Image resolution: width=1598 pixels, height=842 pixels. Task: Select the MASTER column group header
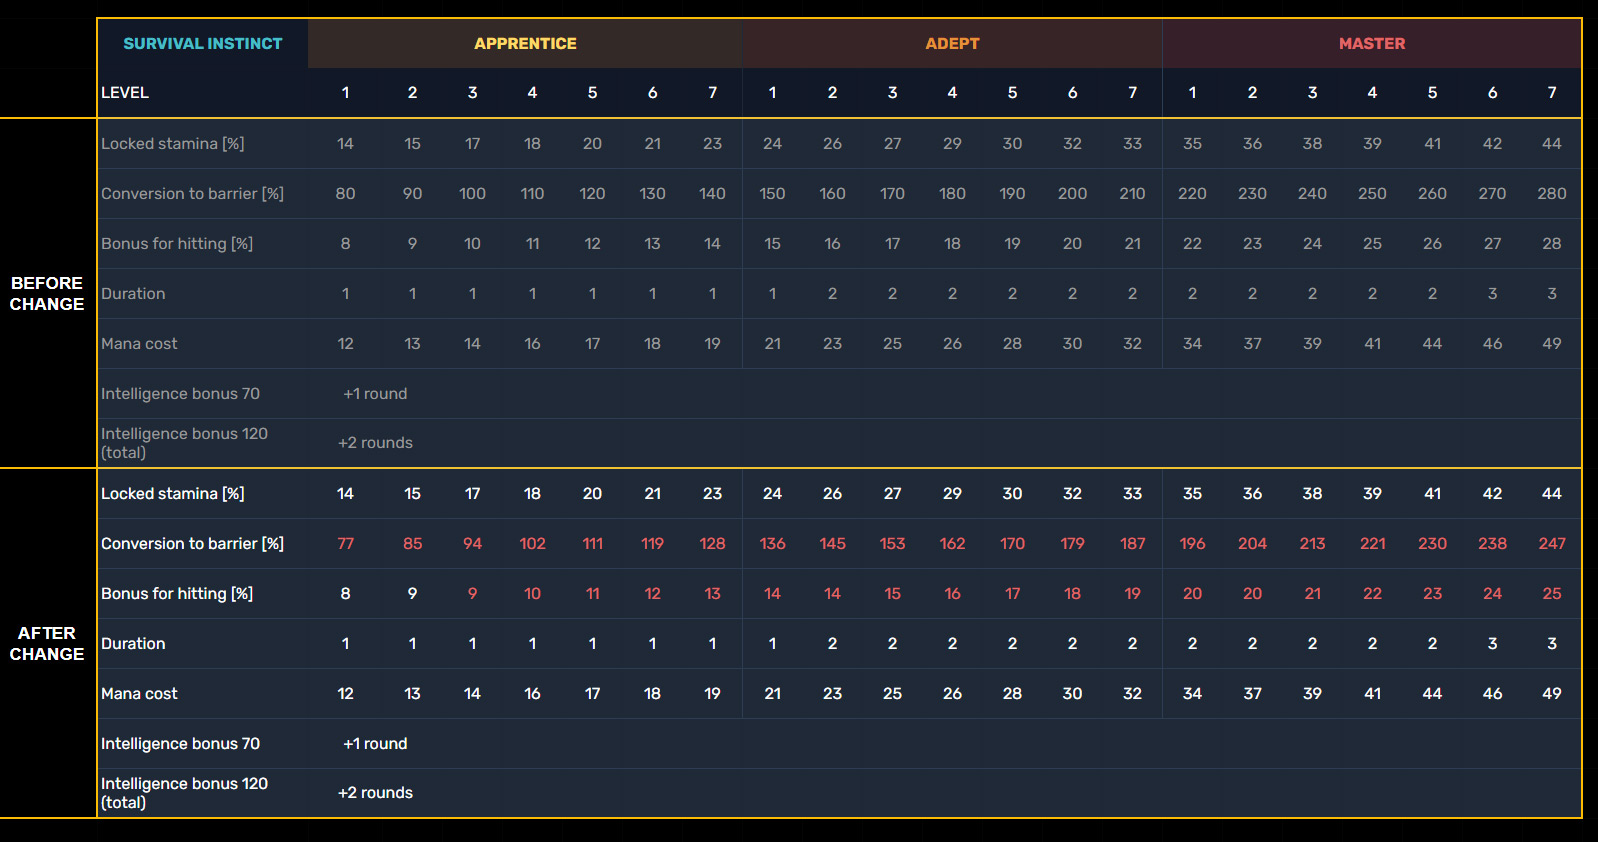[1372, 44]
